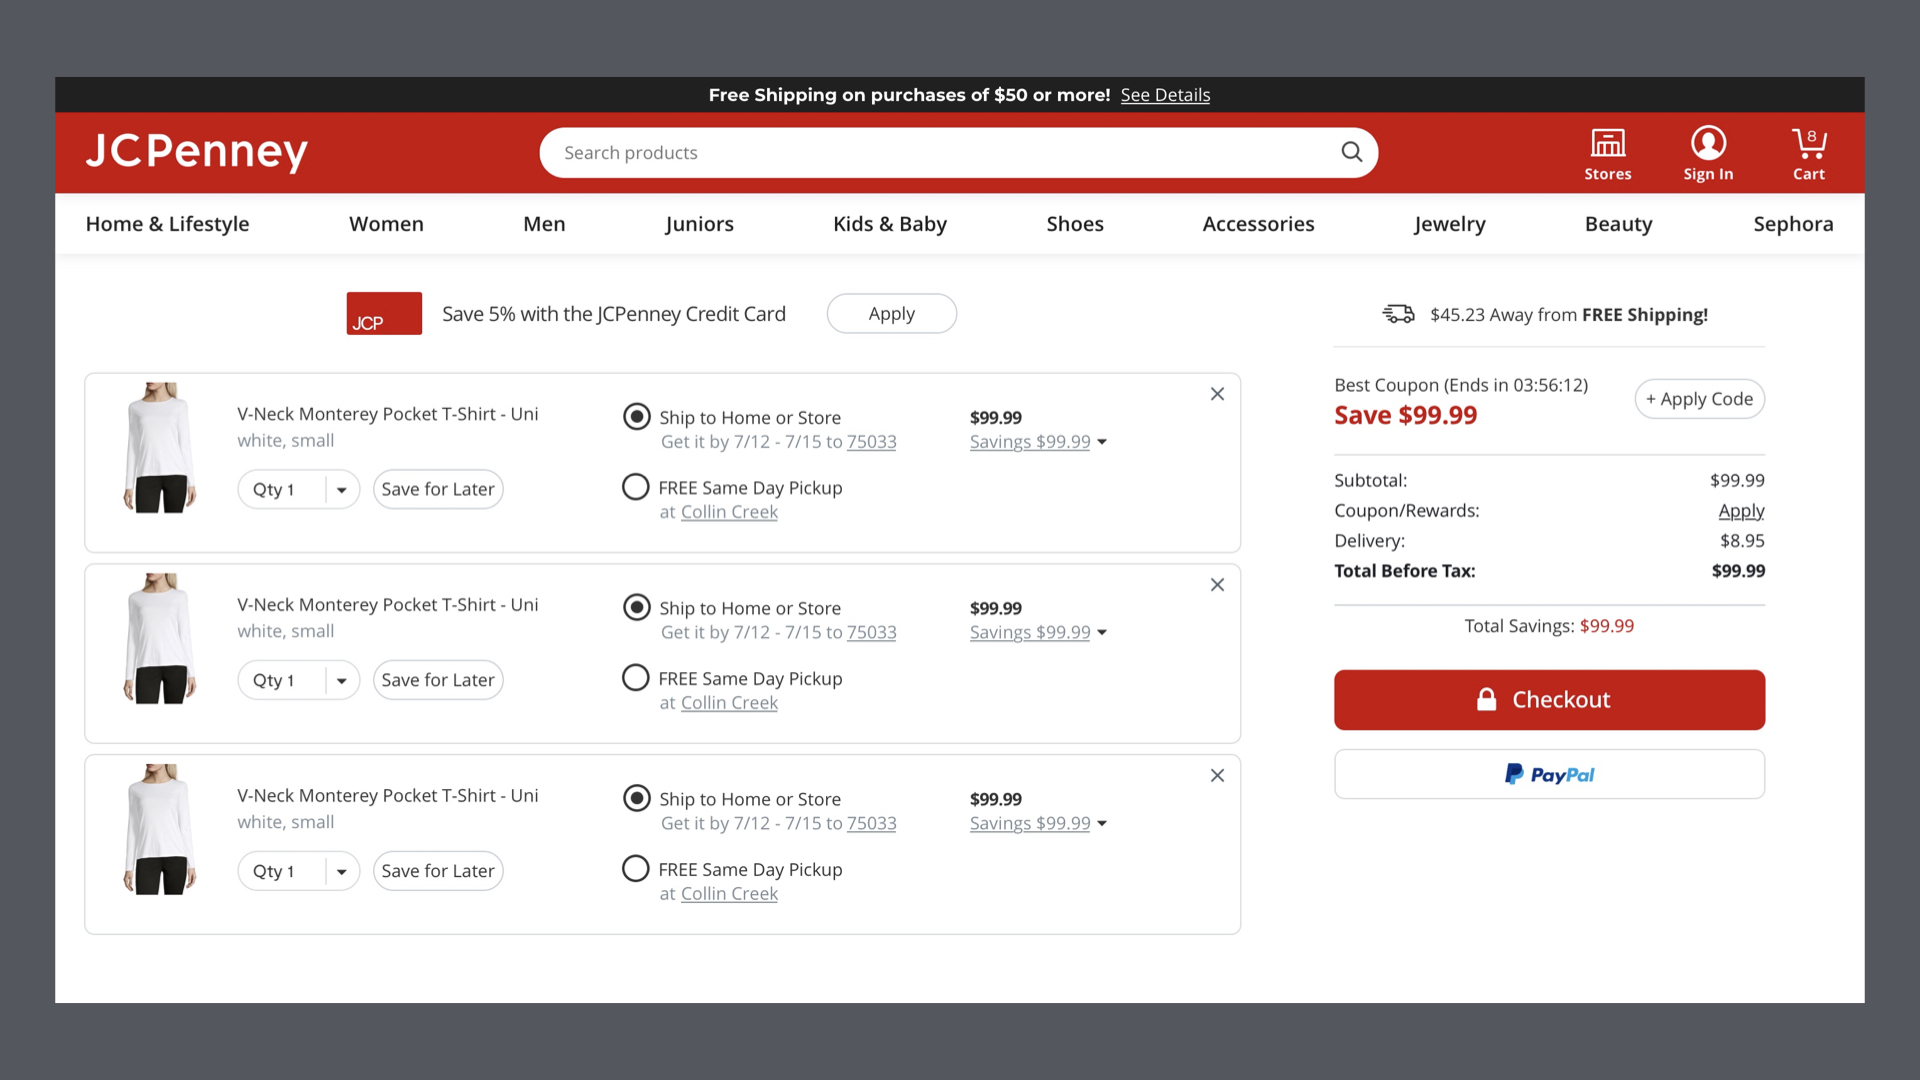Image resolution: width=1920 pixels, height=1080 pixels.
Task: Click Collin Creek store on second item
Action: coord(729,703)
